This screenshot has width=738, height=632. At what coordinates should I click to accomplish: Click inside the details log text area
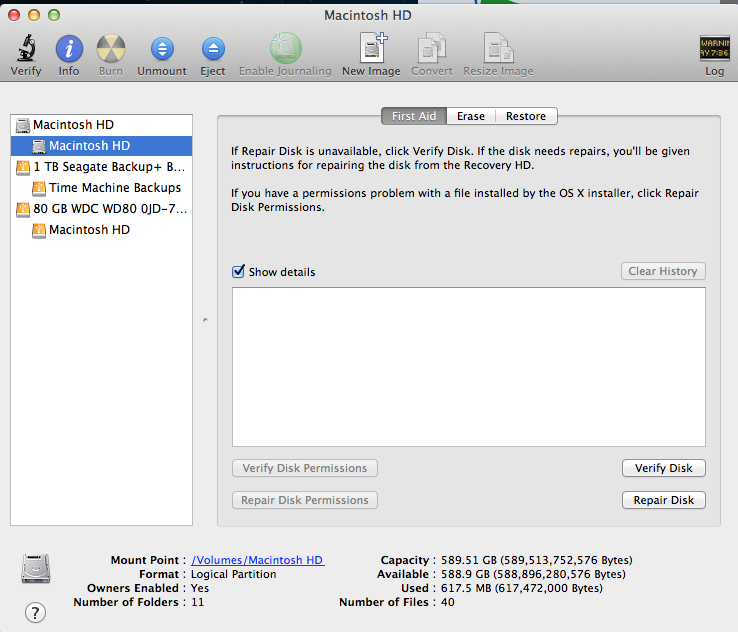pos(469,367)
